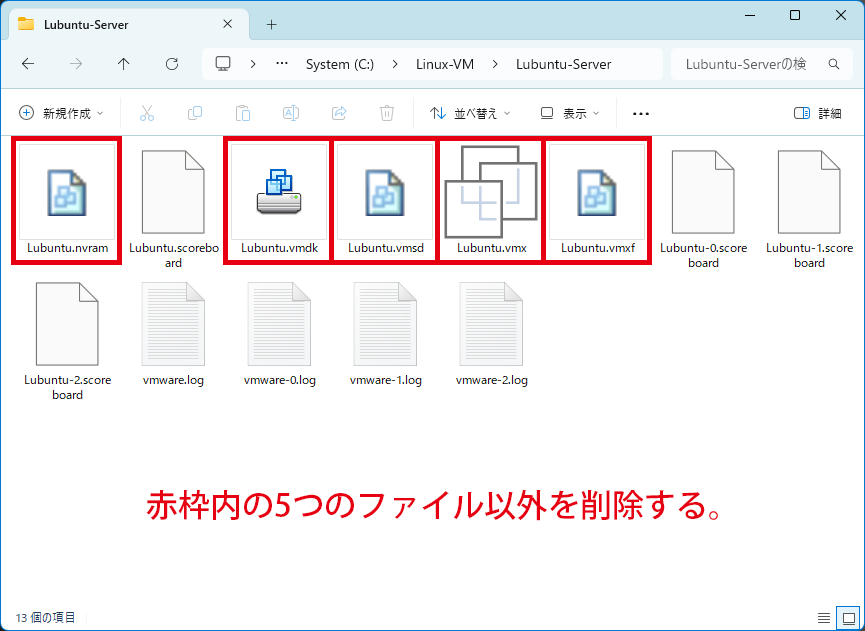The height and width of the screenshot is (631, 865).
Task: Open the 並べ替え sort dropdown
Action: (470, 113)
